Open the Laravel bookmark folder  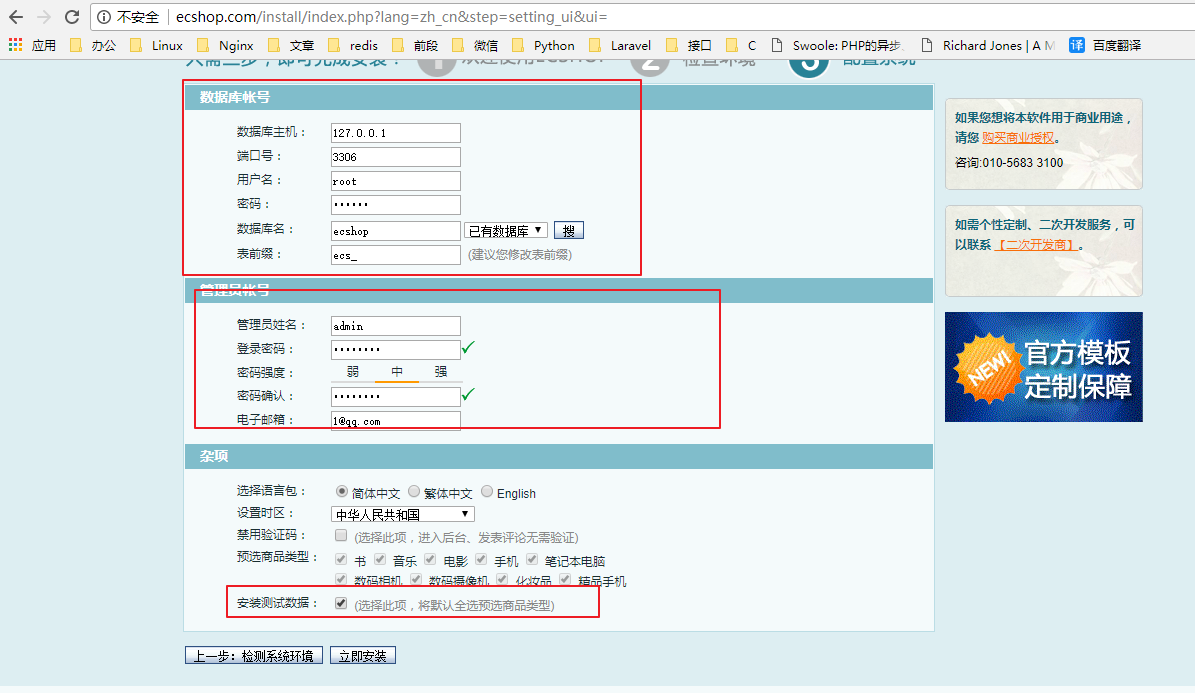click(620, 45)
